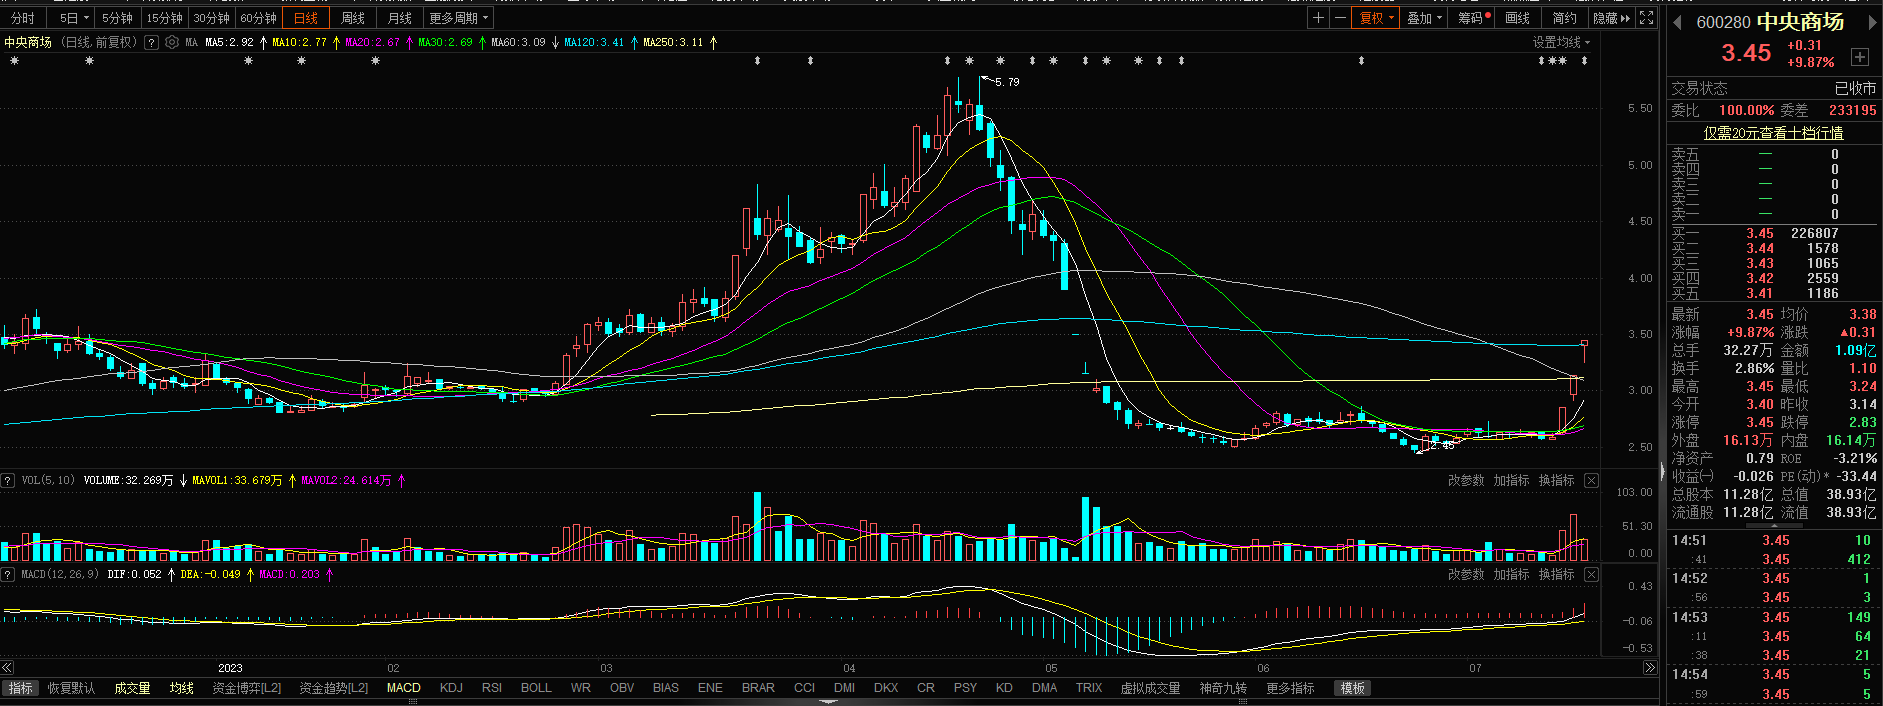Select the KDJ indicator tab
1883x706 pixels.
coord(451,688)
